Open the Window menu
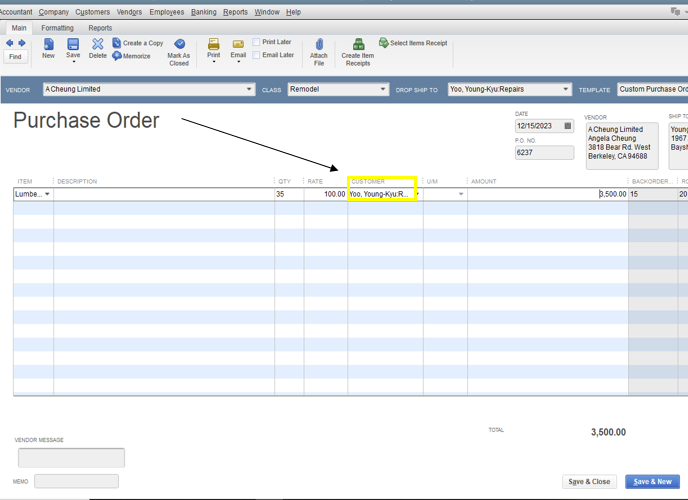The width and height of the screenshot is (688, 500). click(x=267, y=12)
